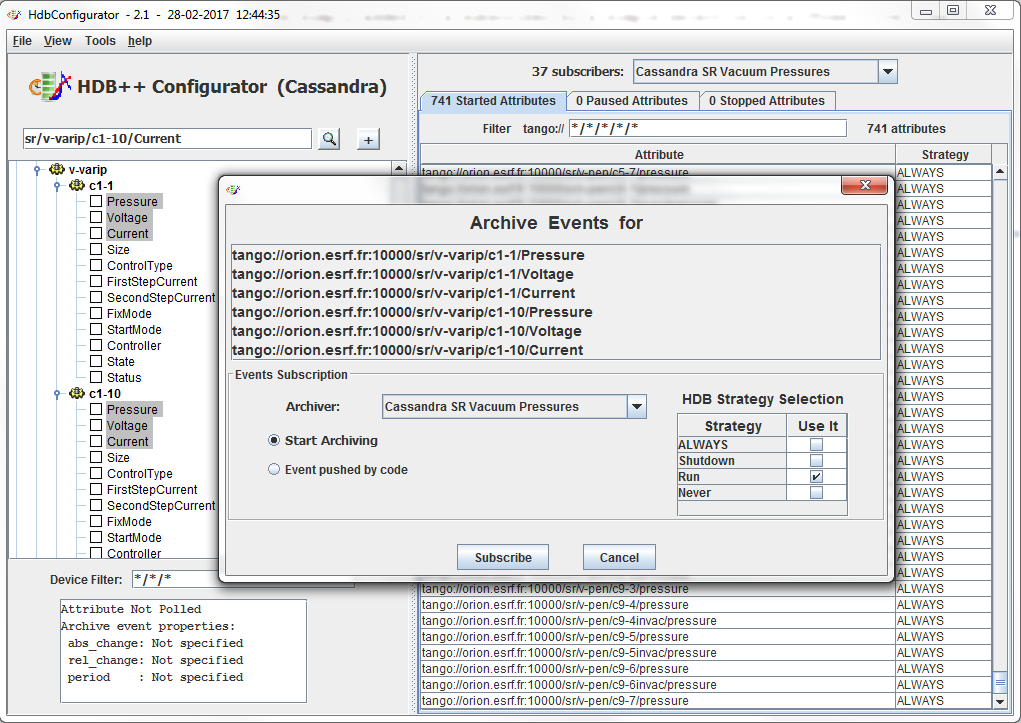The width and height of the screenshot is (1021, 723).
Task: Check the ALWAYS strategy Use It box
Action: click(817, 445)
